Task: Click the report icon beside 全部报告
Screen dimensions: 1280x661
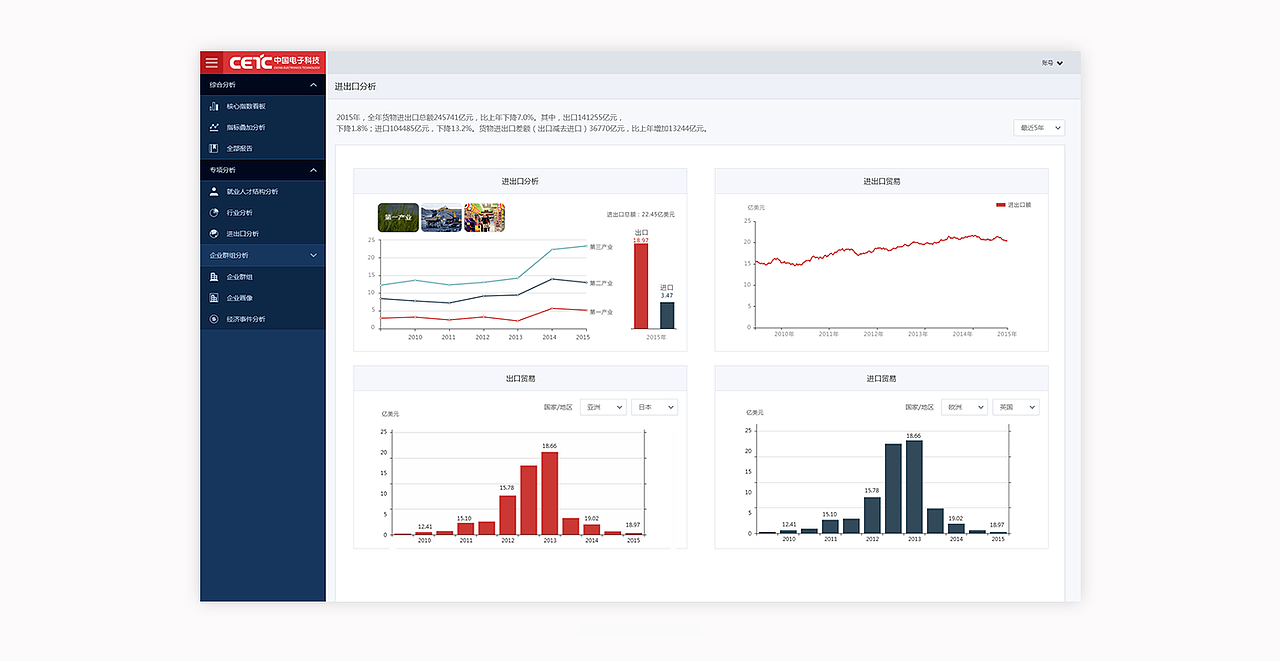Action: [x=214, y=148]
